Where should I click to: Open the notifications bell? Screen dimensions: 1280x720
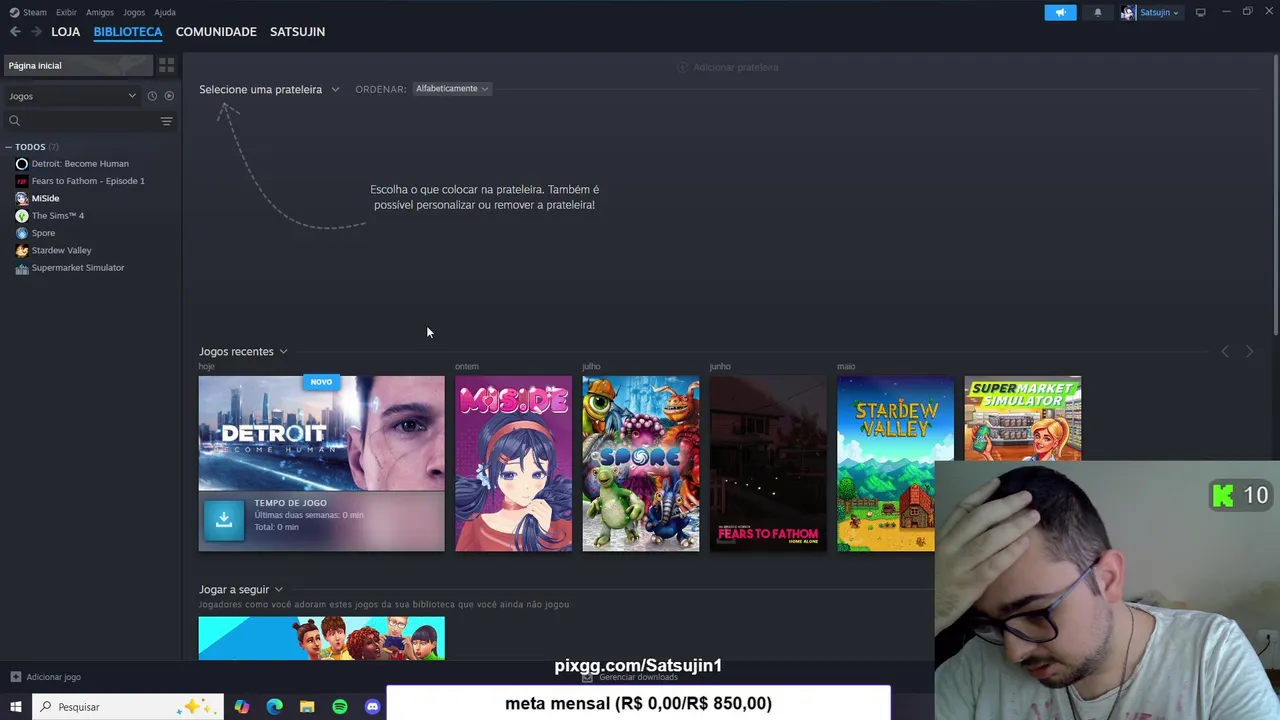1097,13
